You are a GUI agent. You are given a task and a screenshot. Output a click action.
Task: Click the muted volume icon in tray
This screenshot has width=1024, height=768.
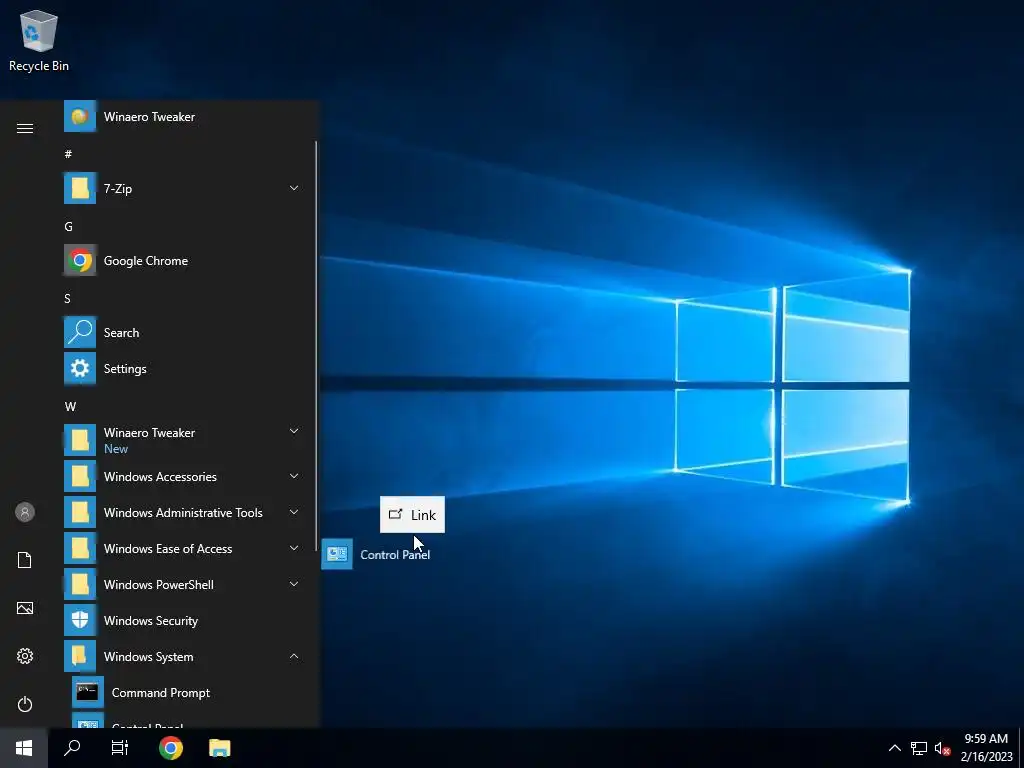tap(942, 748)
